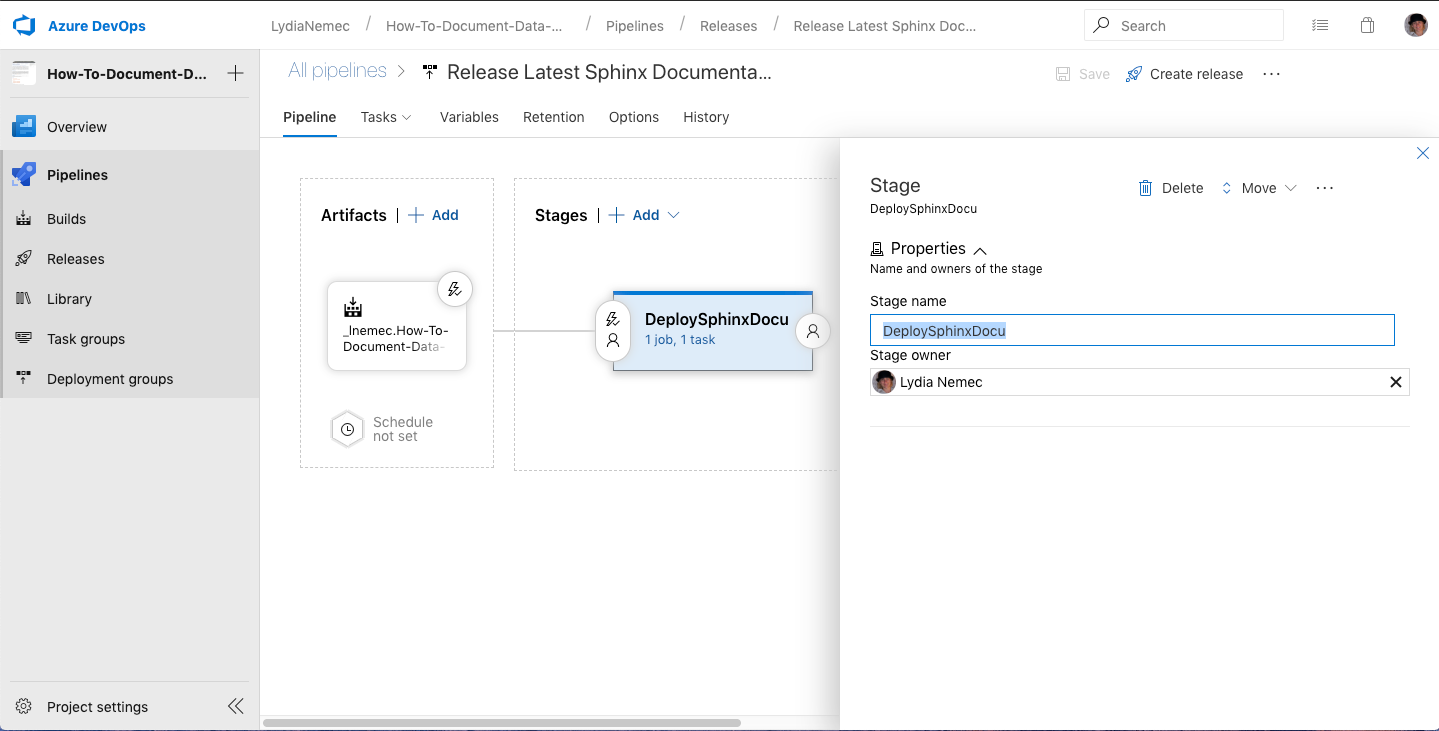
Task: Delete the stage using the trash icon
Action: coord(1145,187)
